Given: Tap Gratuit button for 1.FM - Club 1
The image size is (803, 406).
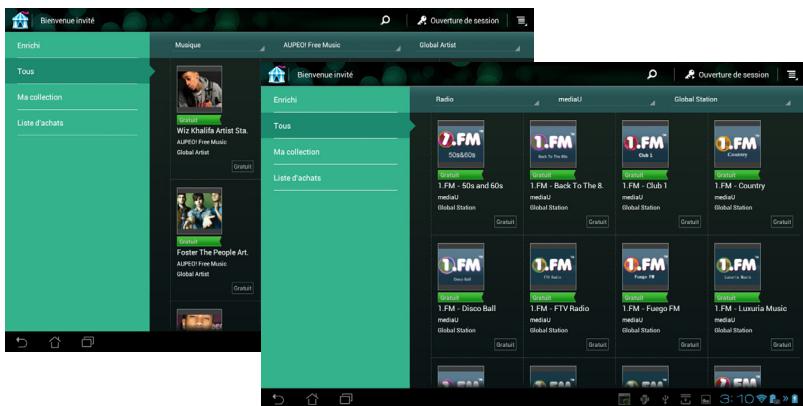Looking at the screenshot, I should pos(689,222).
